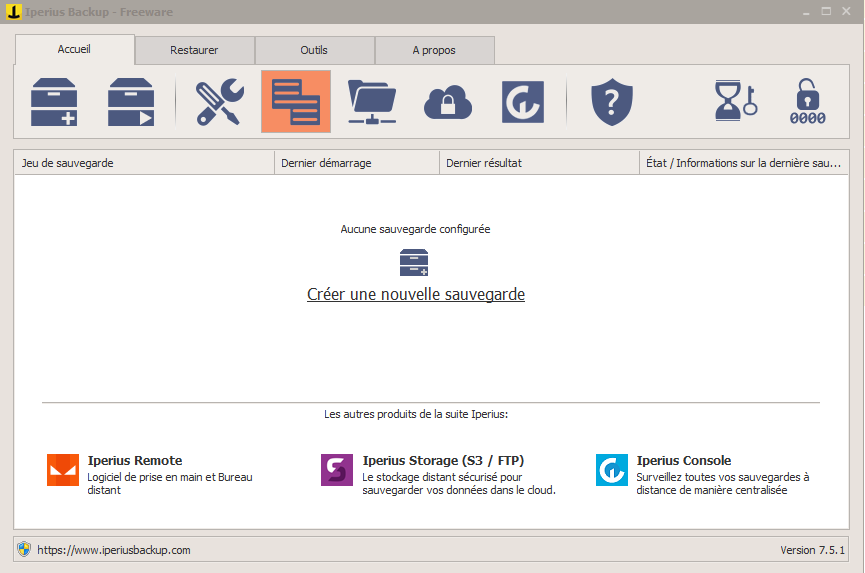Open the Outils tab
Screen dimensions: 865x573
tap(314, 50)
